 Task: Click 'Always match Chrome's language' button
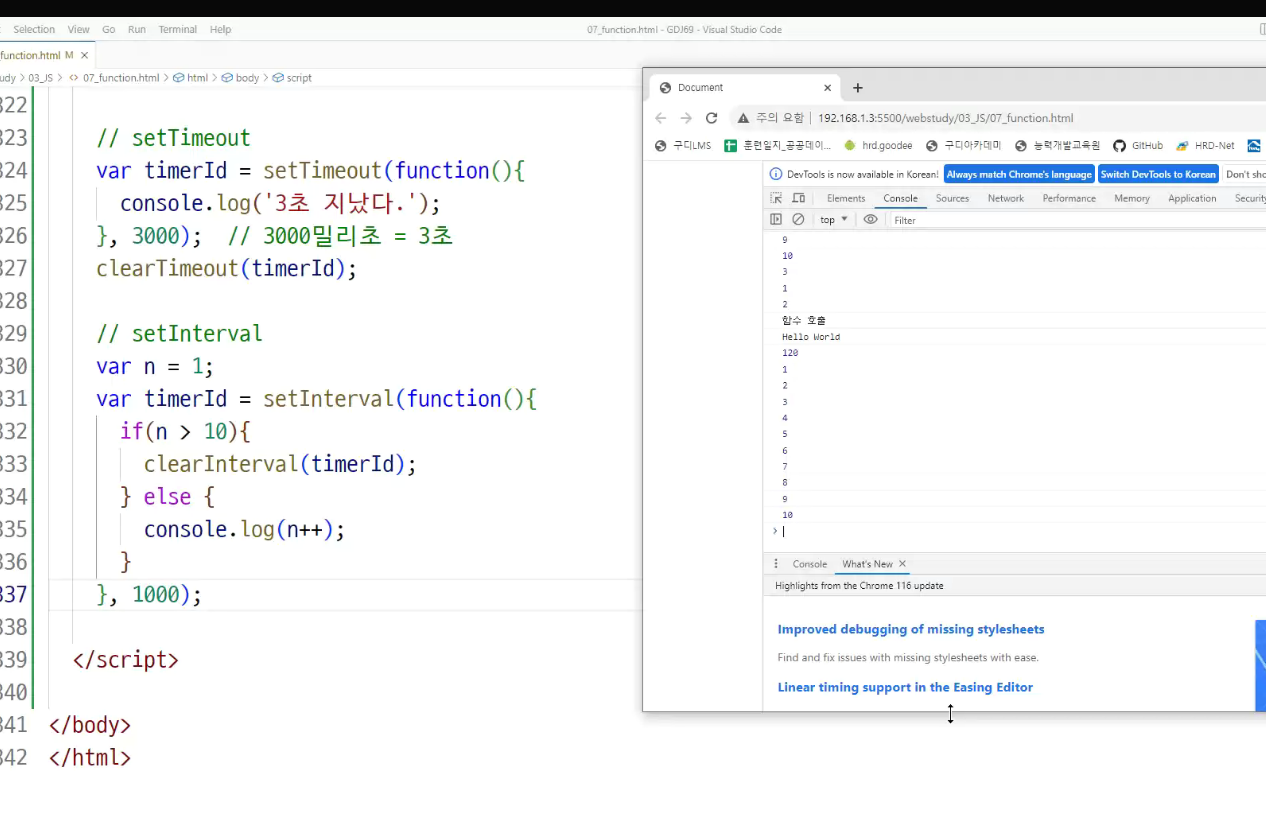(x=1019, y=174)
